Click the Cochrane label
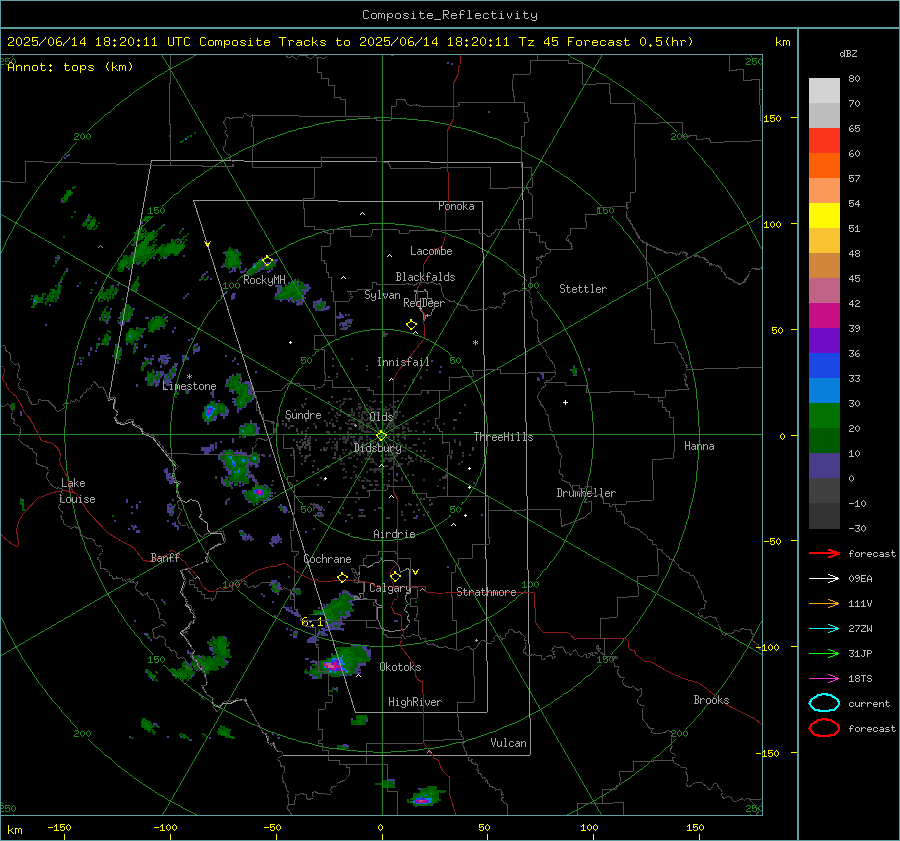Screen dimensions: 900x841 [x=327, y=559]
